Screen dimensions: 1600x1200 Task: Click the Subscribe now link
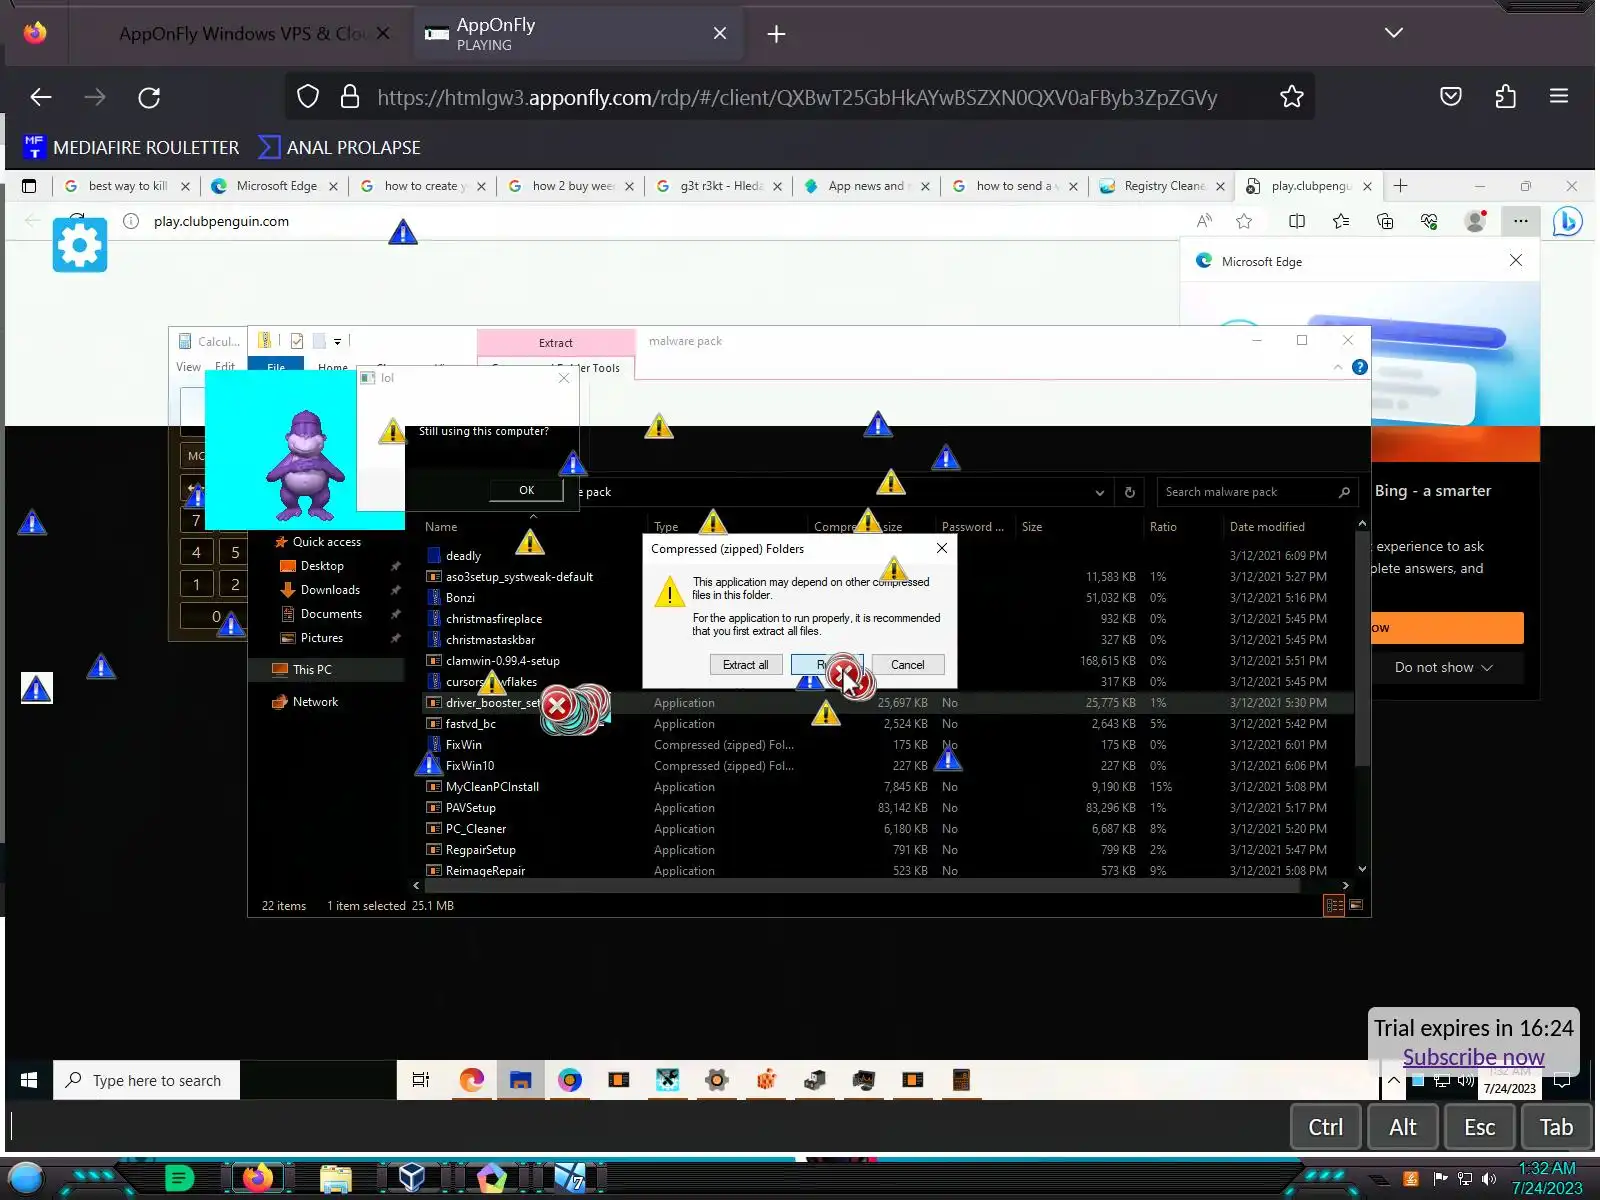tap(1473, 1057)
